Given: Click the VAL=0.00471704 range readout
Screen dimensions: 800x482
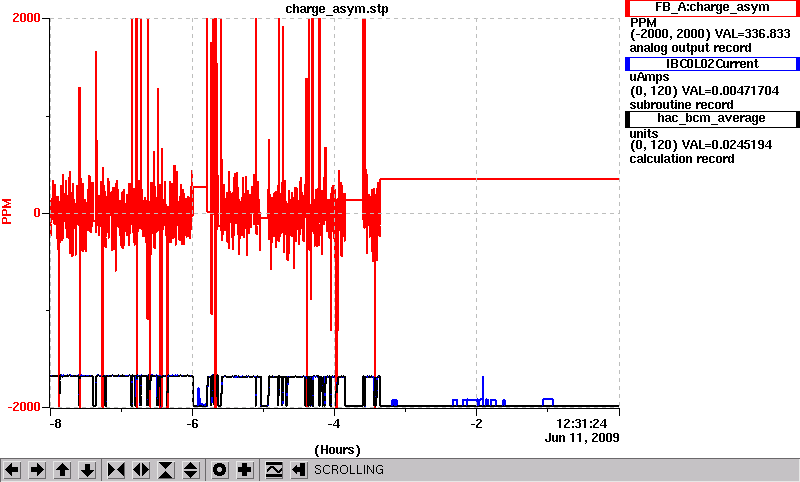Looking at the screenshot, I should (x=731, y=91).
